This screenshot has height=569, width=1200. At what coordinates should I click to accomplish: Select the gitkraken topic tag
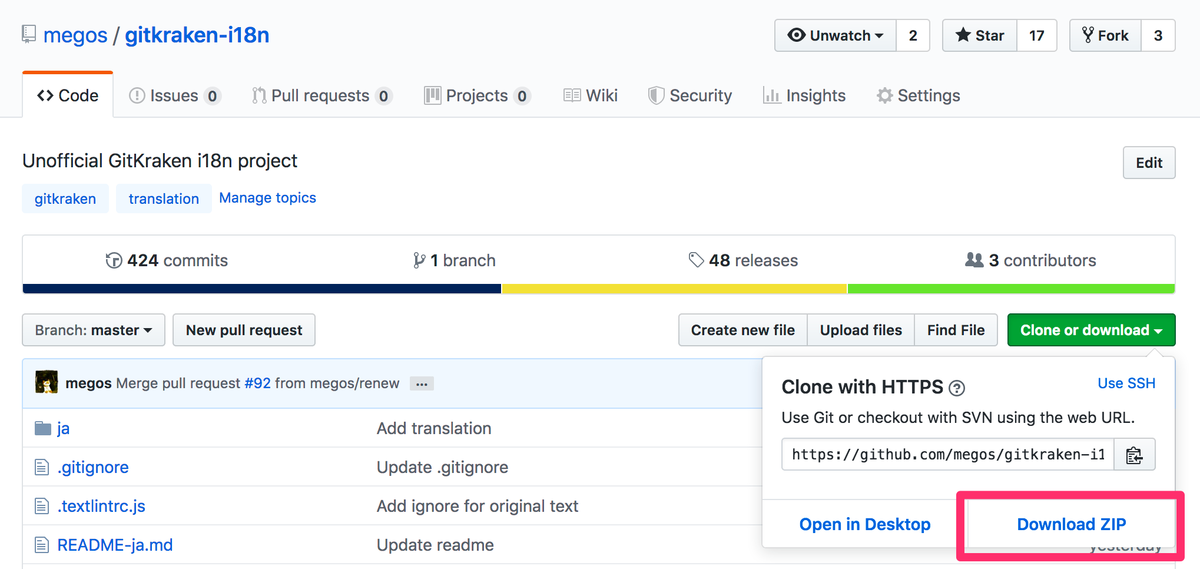(65, 198)
